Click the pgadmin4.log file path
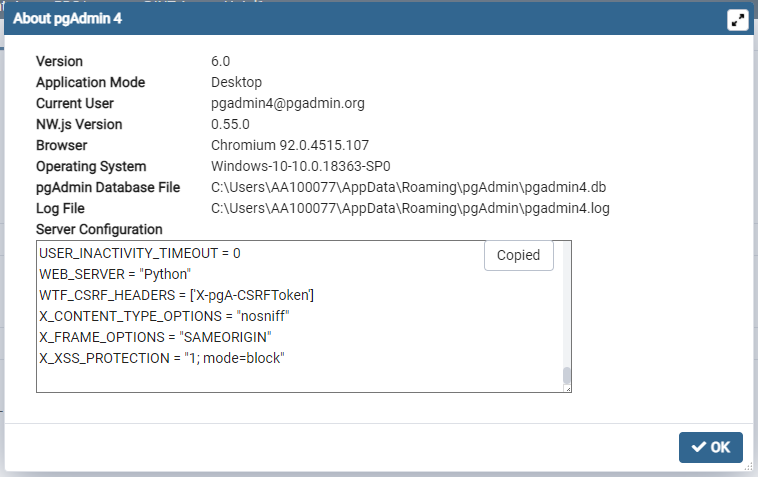758x477 pixels. pyautogui.click(x=410, y=208)
